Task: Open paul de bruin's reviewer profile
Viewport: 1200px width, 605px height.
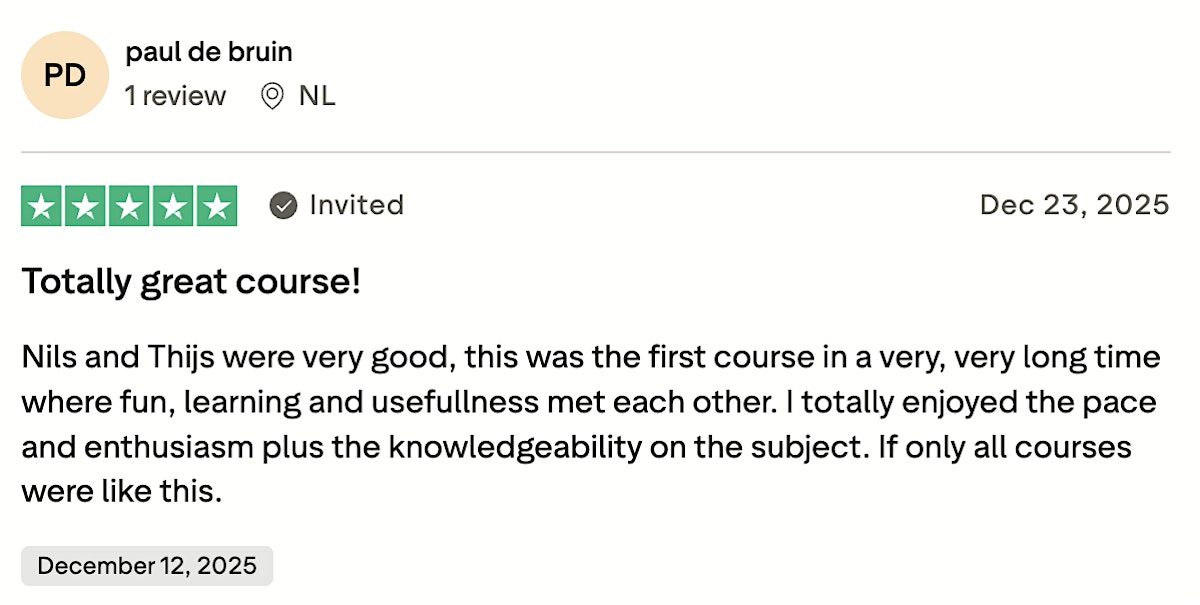Action: tap(209, 52)
